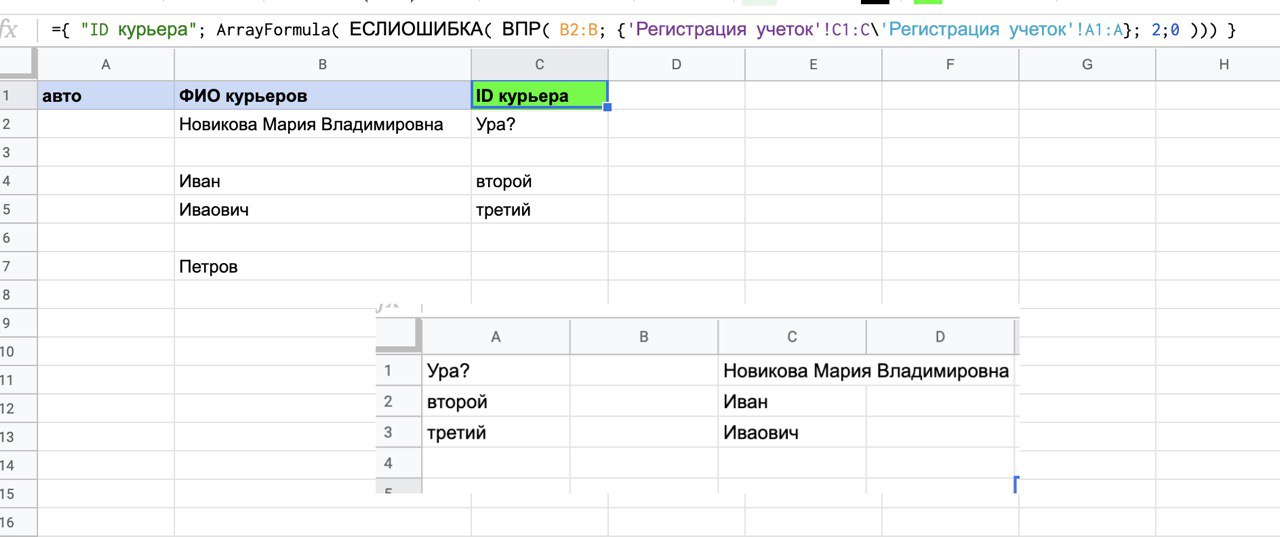Select column E header in main sheet
The height and width of the screenshot is (537, 1280).
[813, 65]
